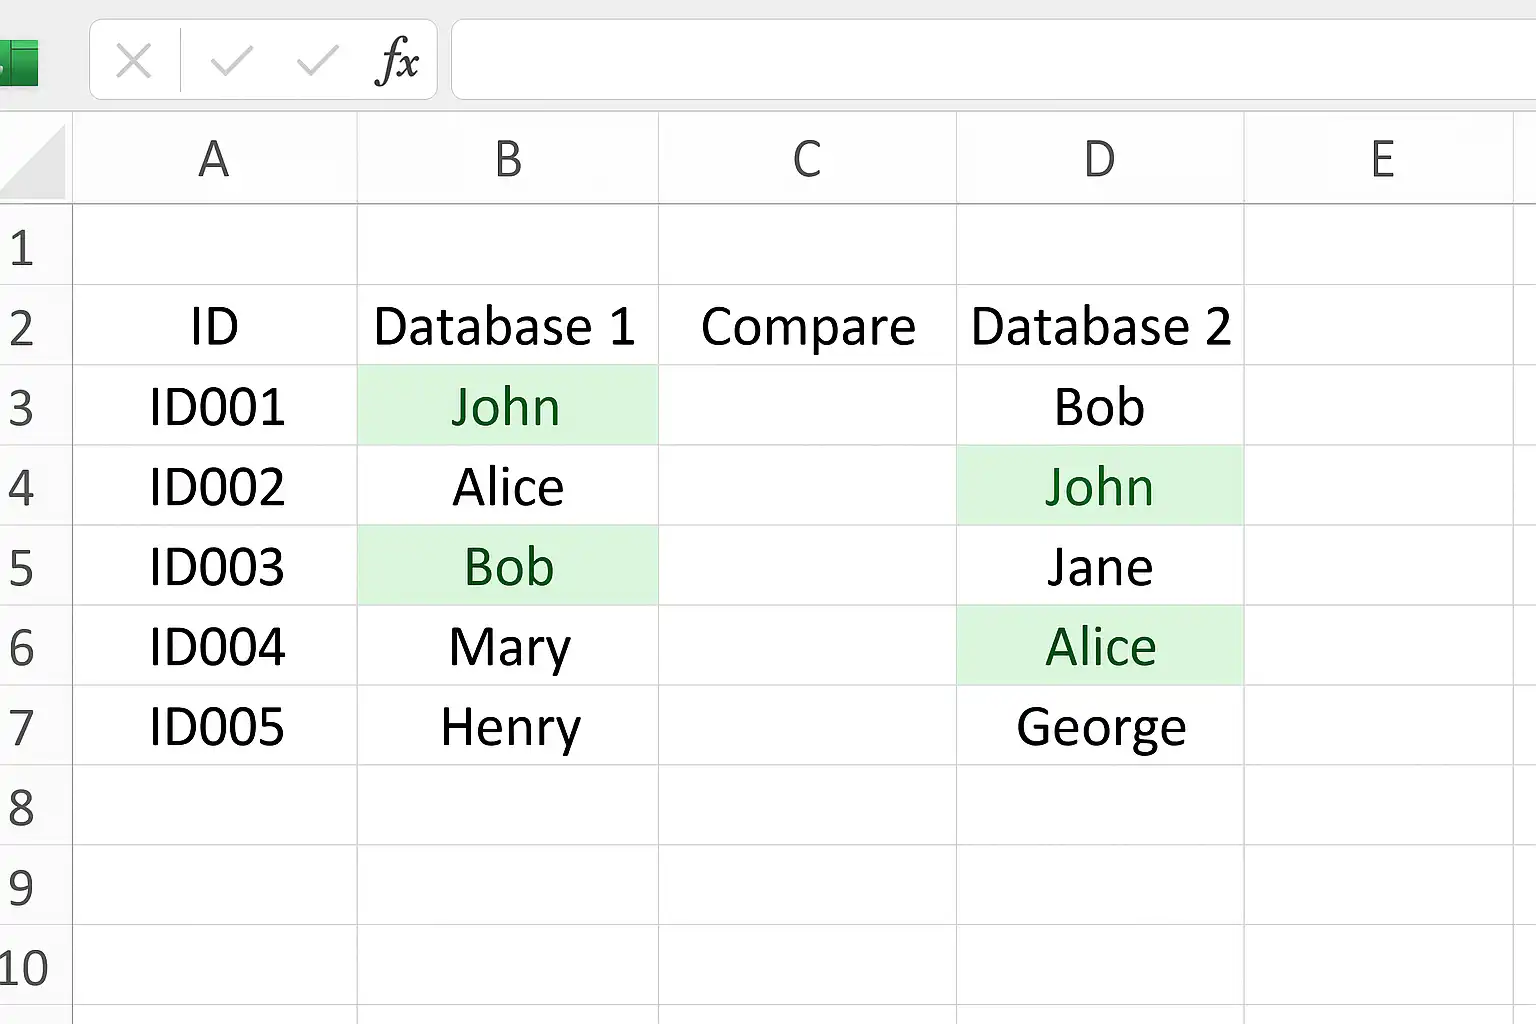
Task: Click the green highlighted John cell in Database 1
Action: [508, 406]
